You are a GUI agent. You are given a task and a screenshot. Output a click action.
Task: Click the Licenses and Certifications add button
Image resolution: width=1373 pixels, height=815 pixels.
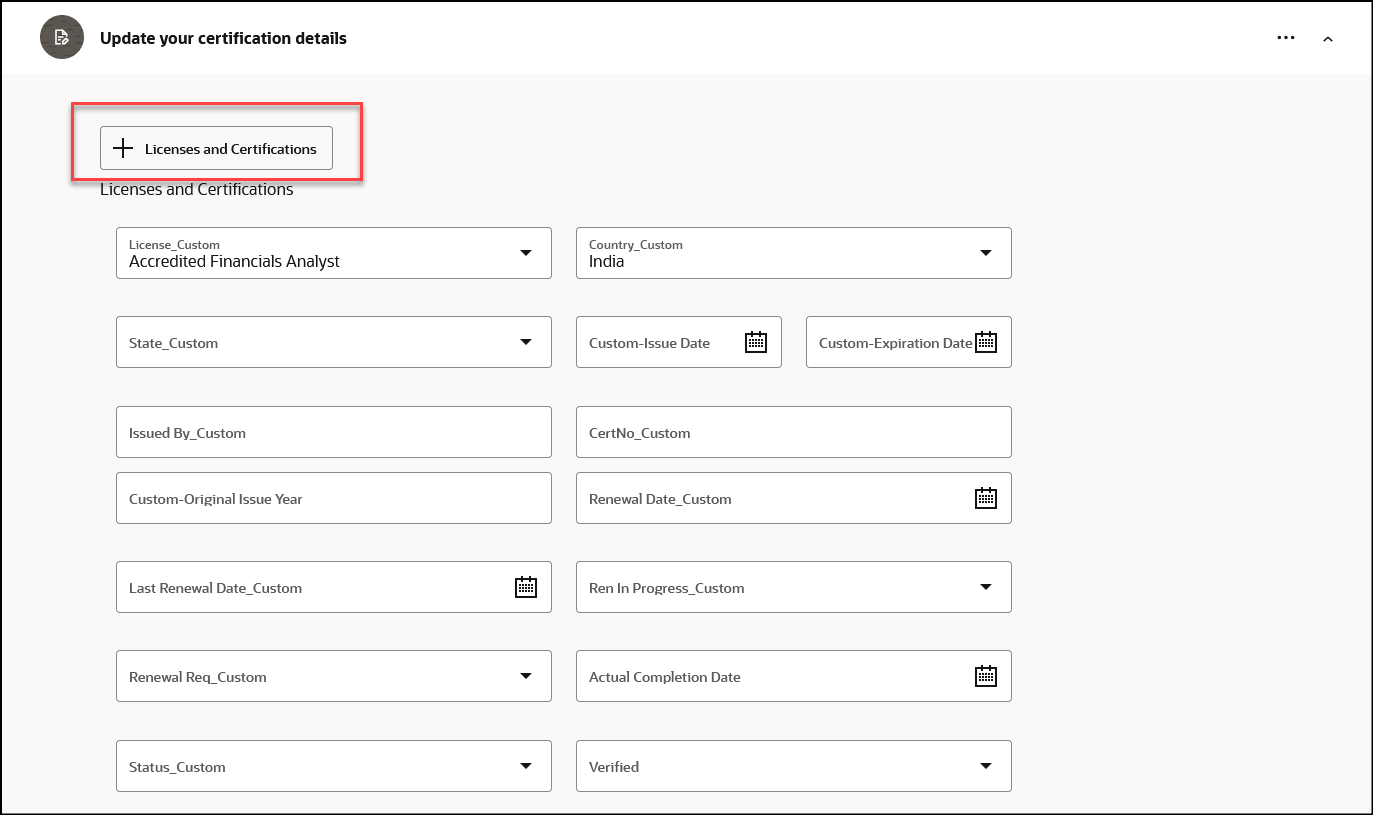point(216,148)
